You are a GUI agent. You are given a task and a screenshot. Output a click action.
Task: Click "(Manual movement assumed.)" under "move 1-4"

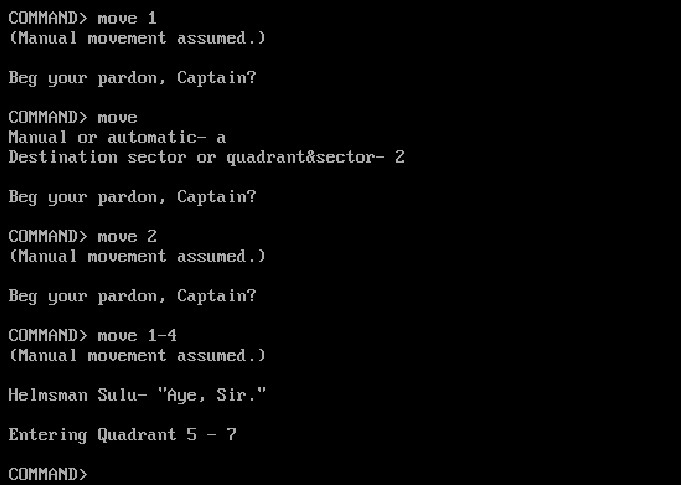pos(137,355)
